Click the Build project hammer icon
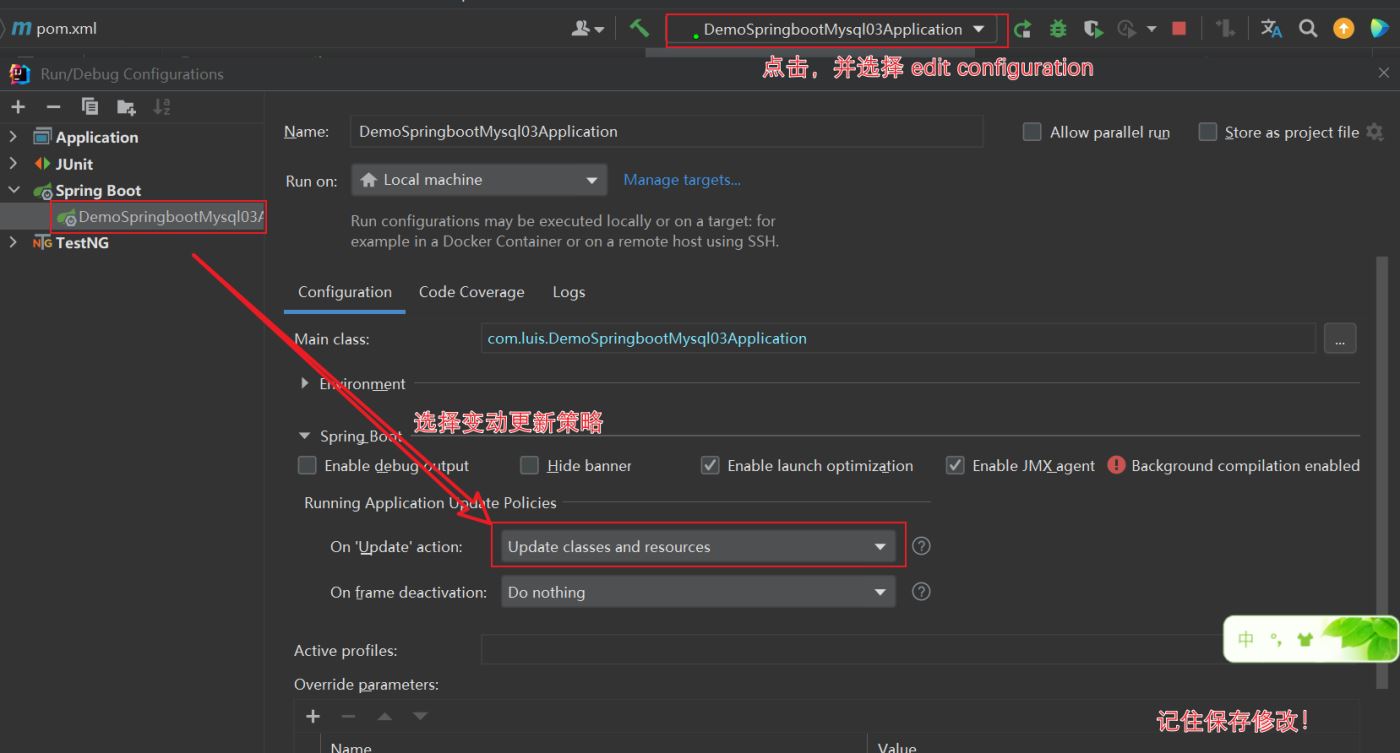Viewport: 1400px width, 753px height. click(639, 29)
